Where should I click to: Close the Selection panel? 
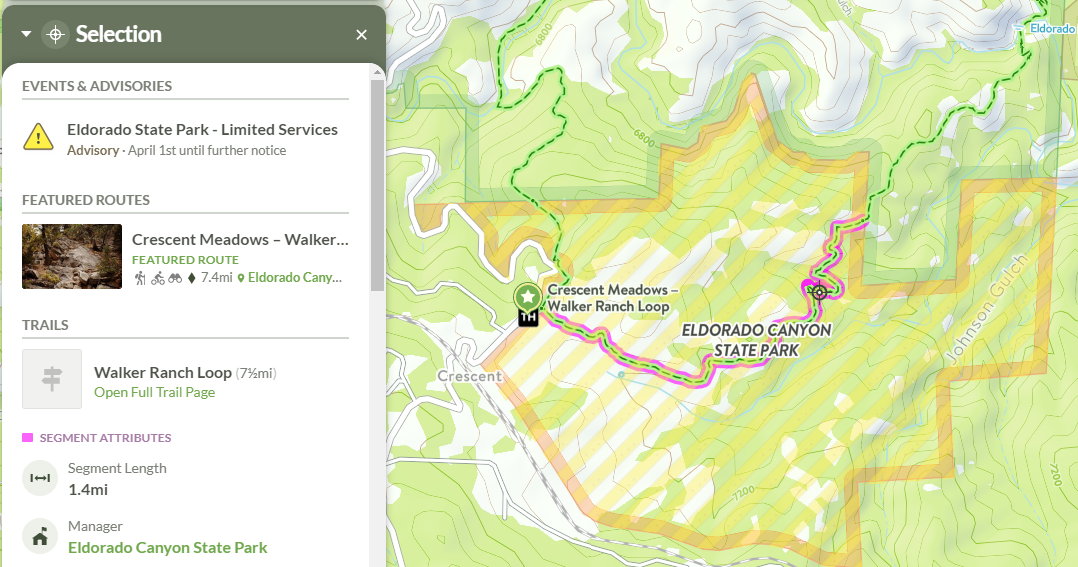point(361,35)
